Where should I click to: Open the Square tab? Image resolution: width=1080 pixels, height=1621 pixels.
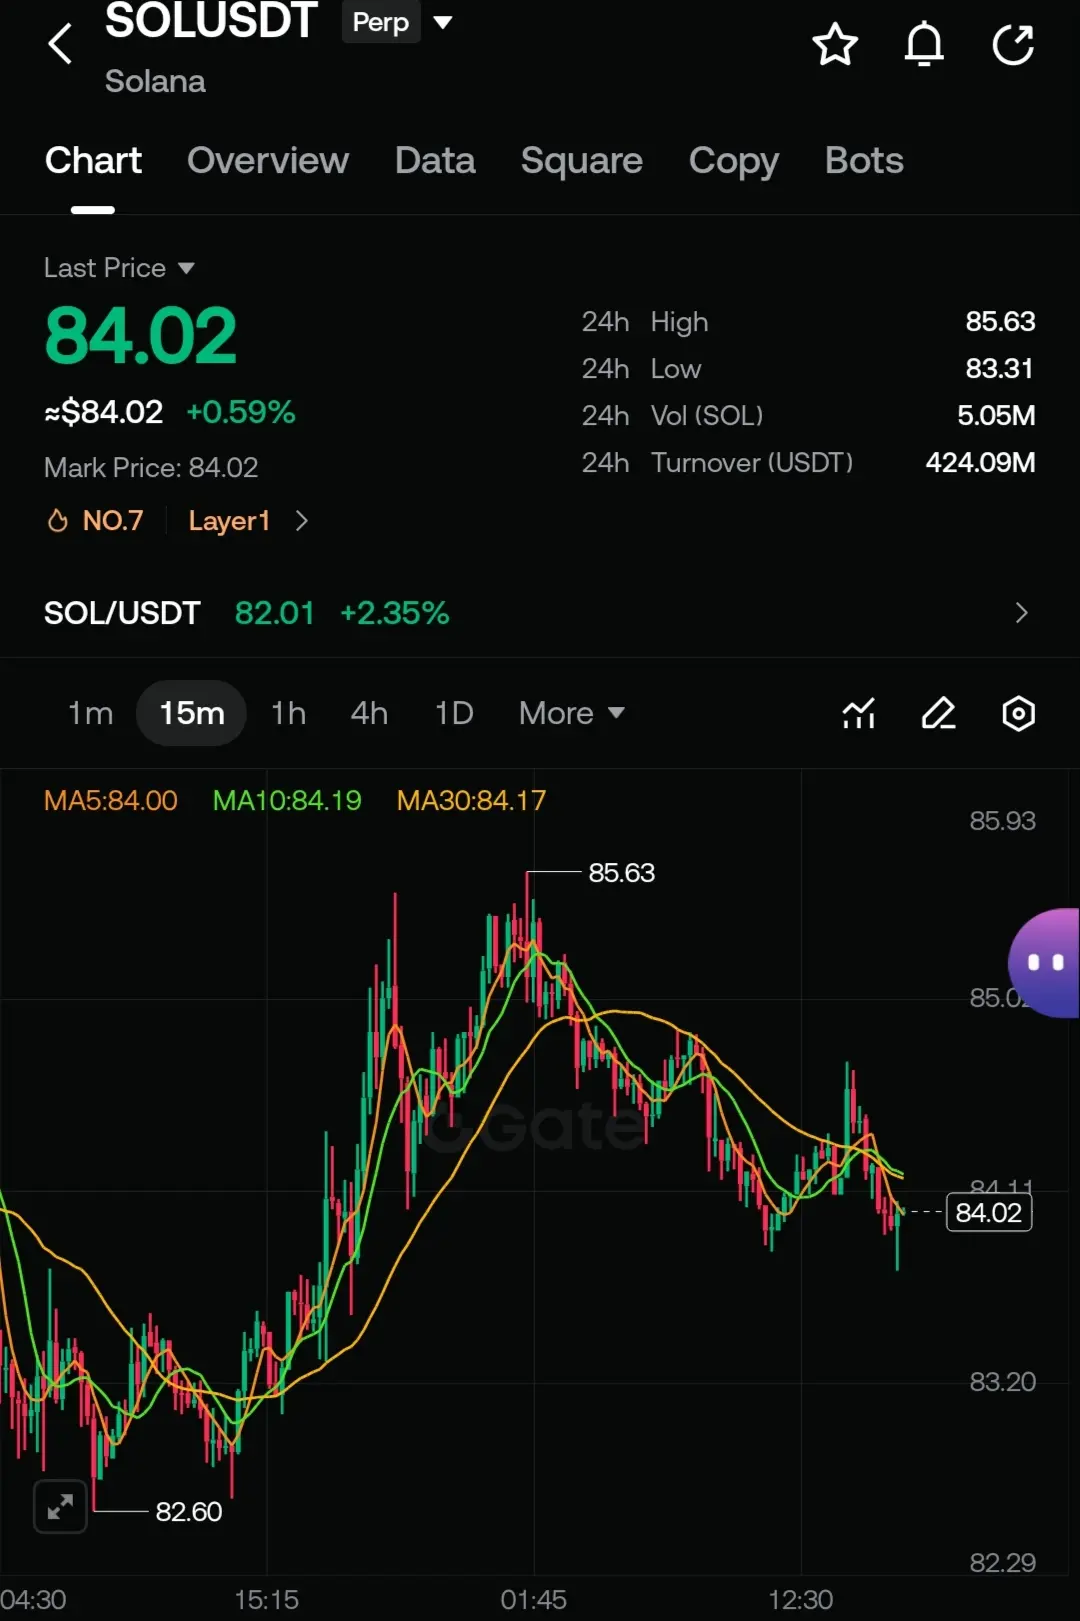[x=582, y=161]
